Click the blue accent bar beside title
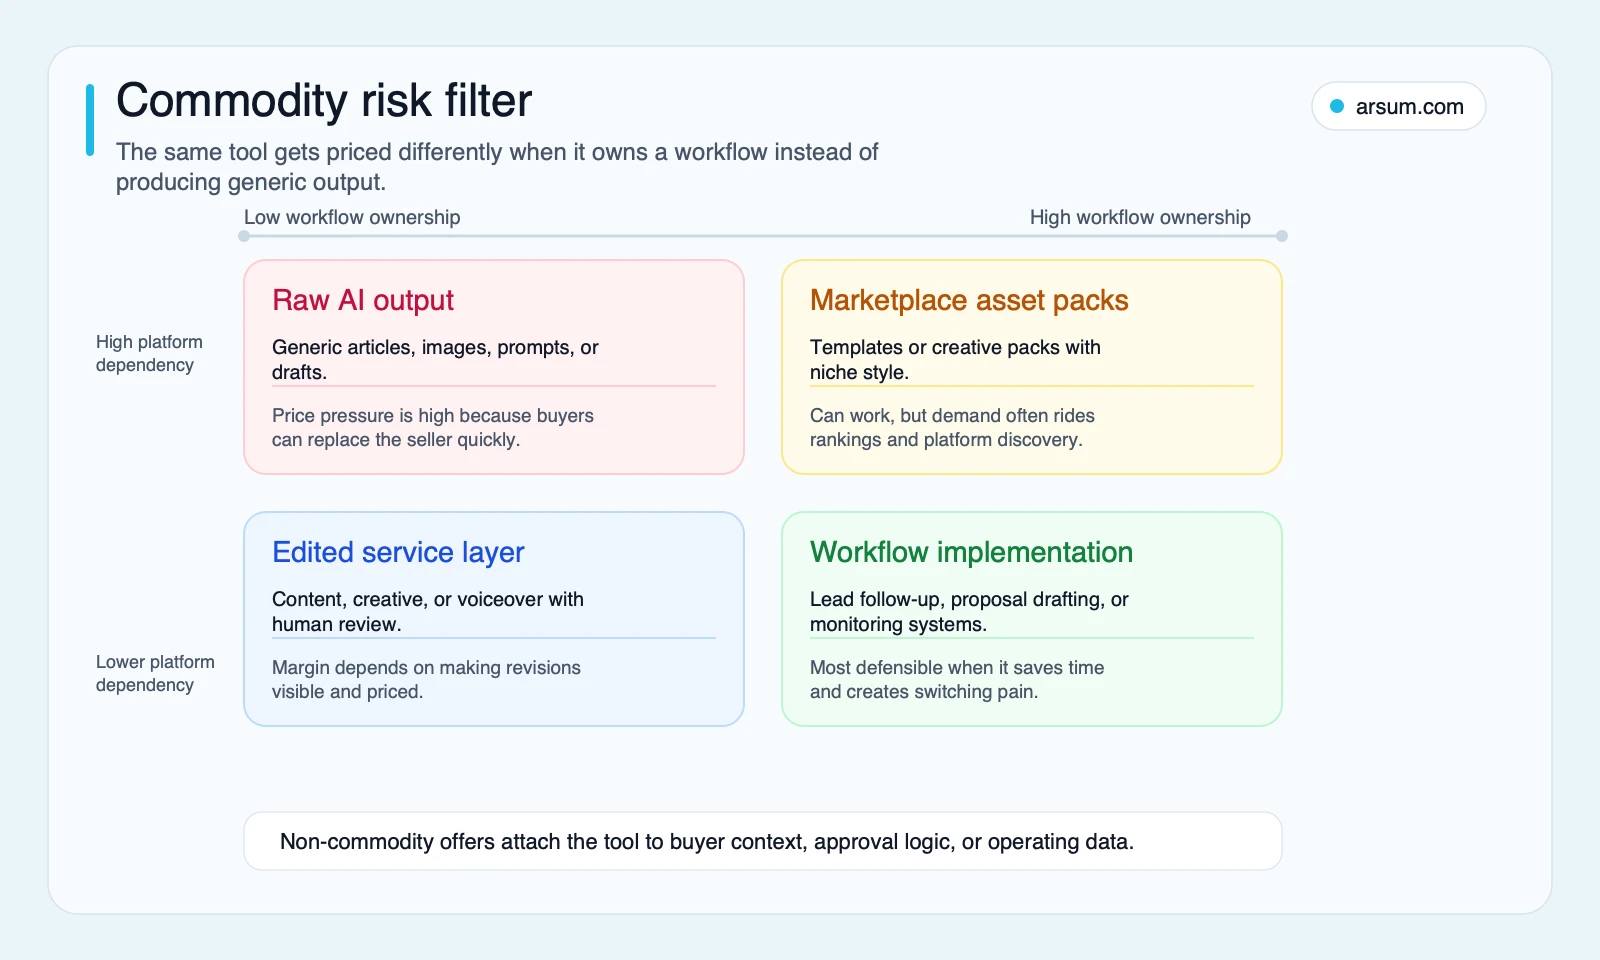The image size is (1600, 960). point(90,120)
